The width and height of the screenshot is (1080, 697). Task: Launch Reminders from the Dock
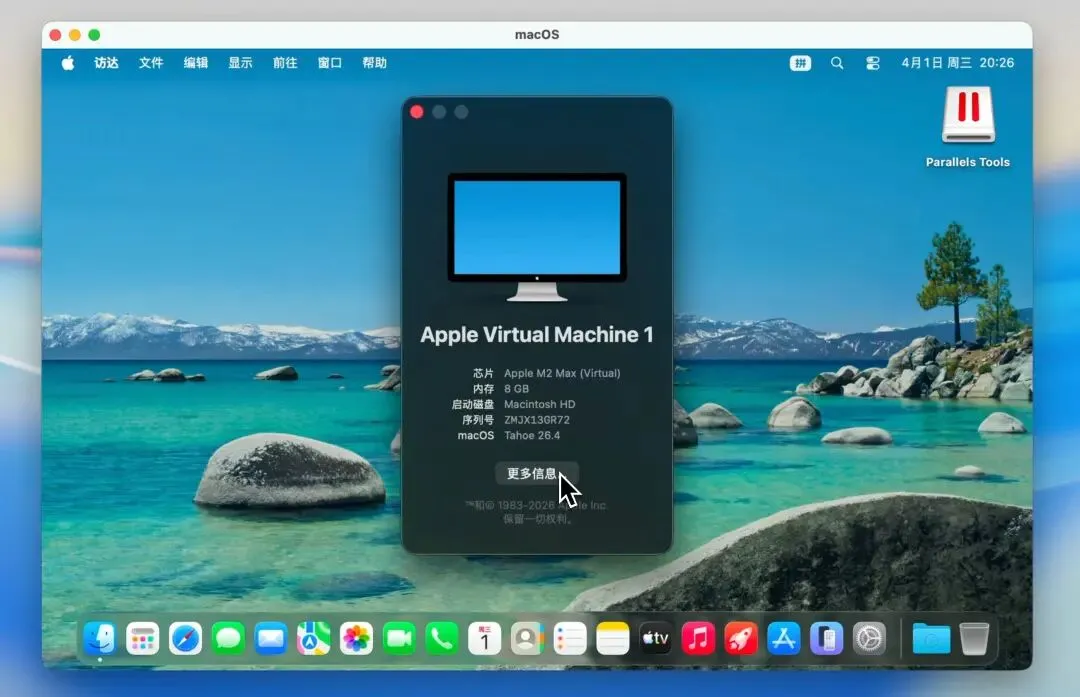pos(570,638)
